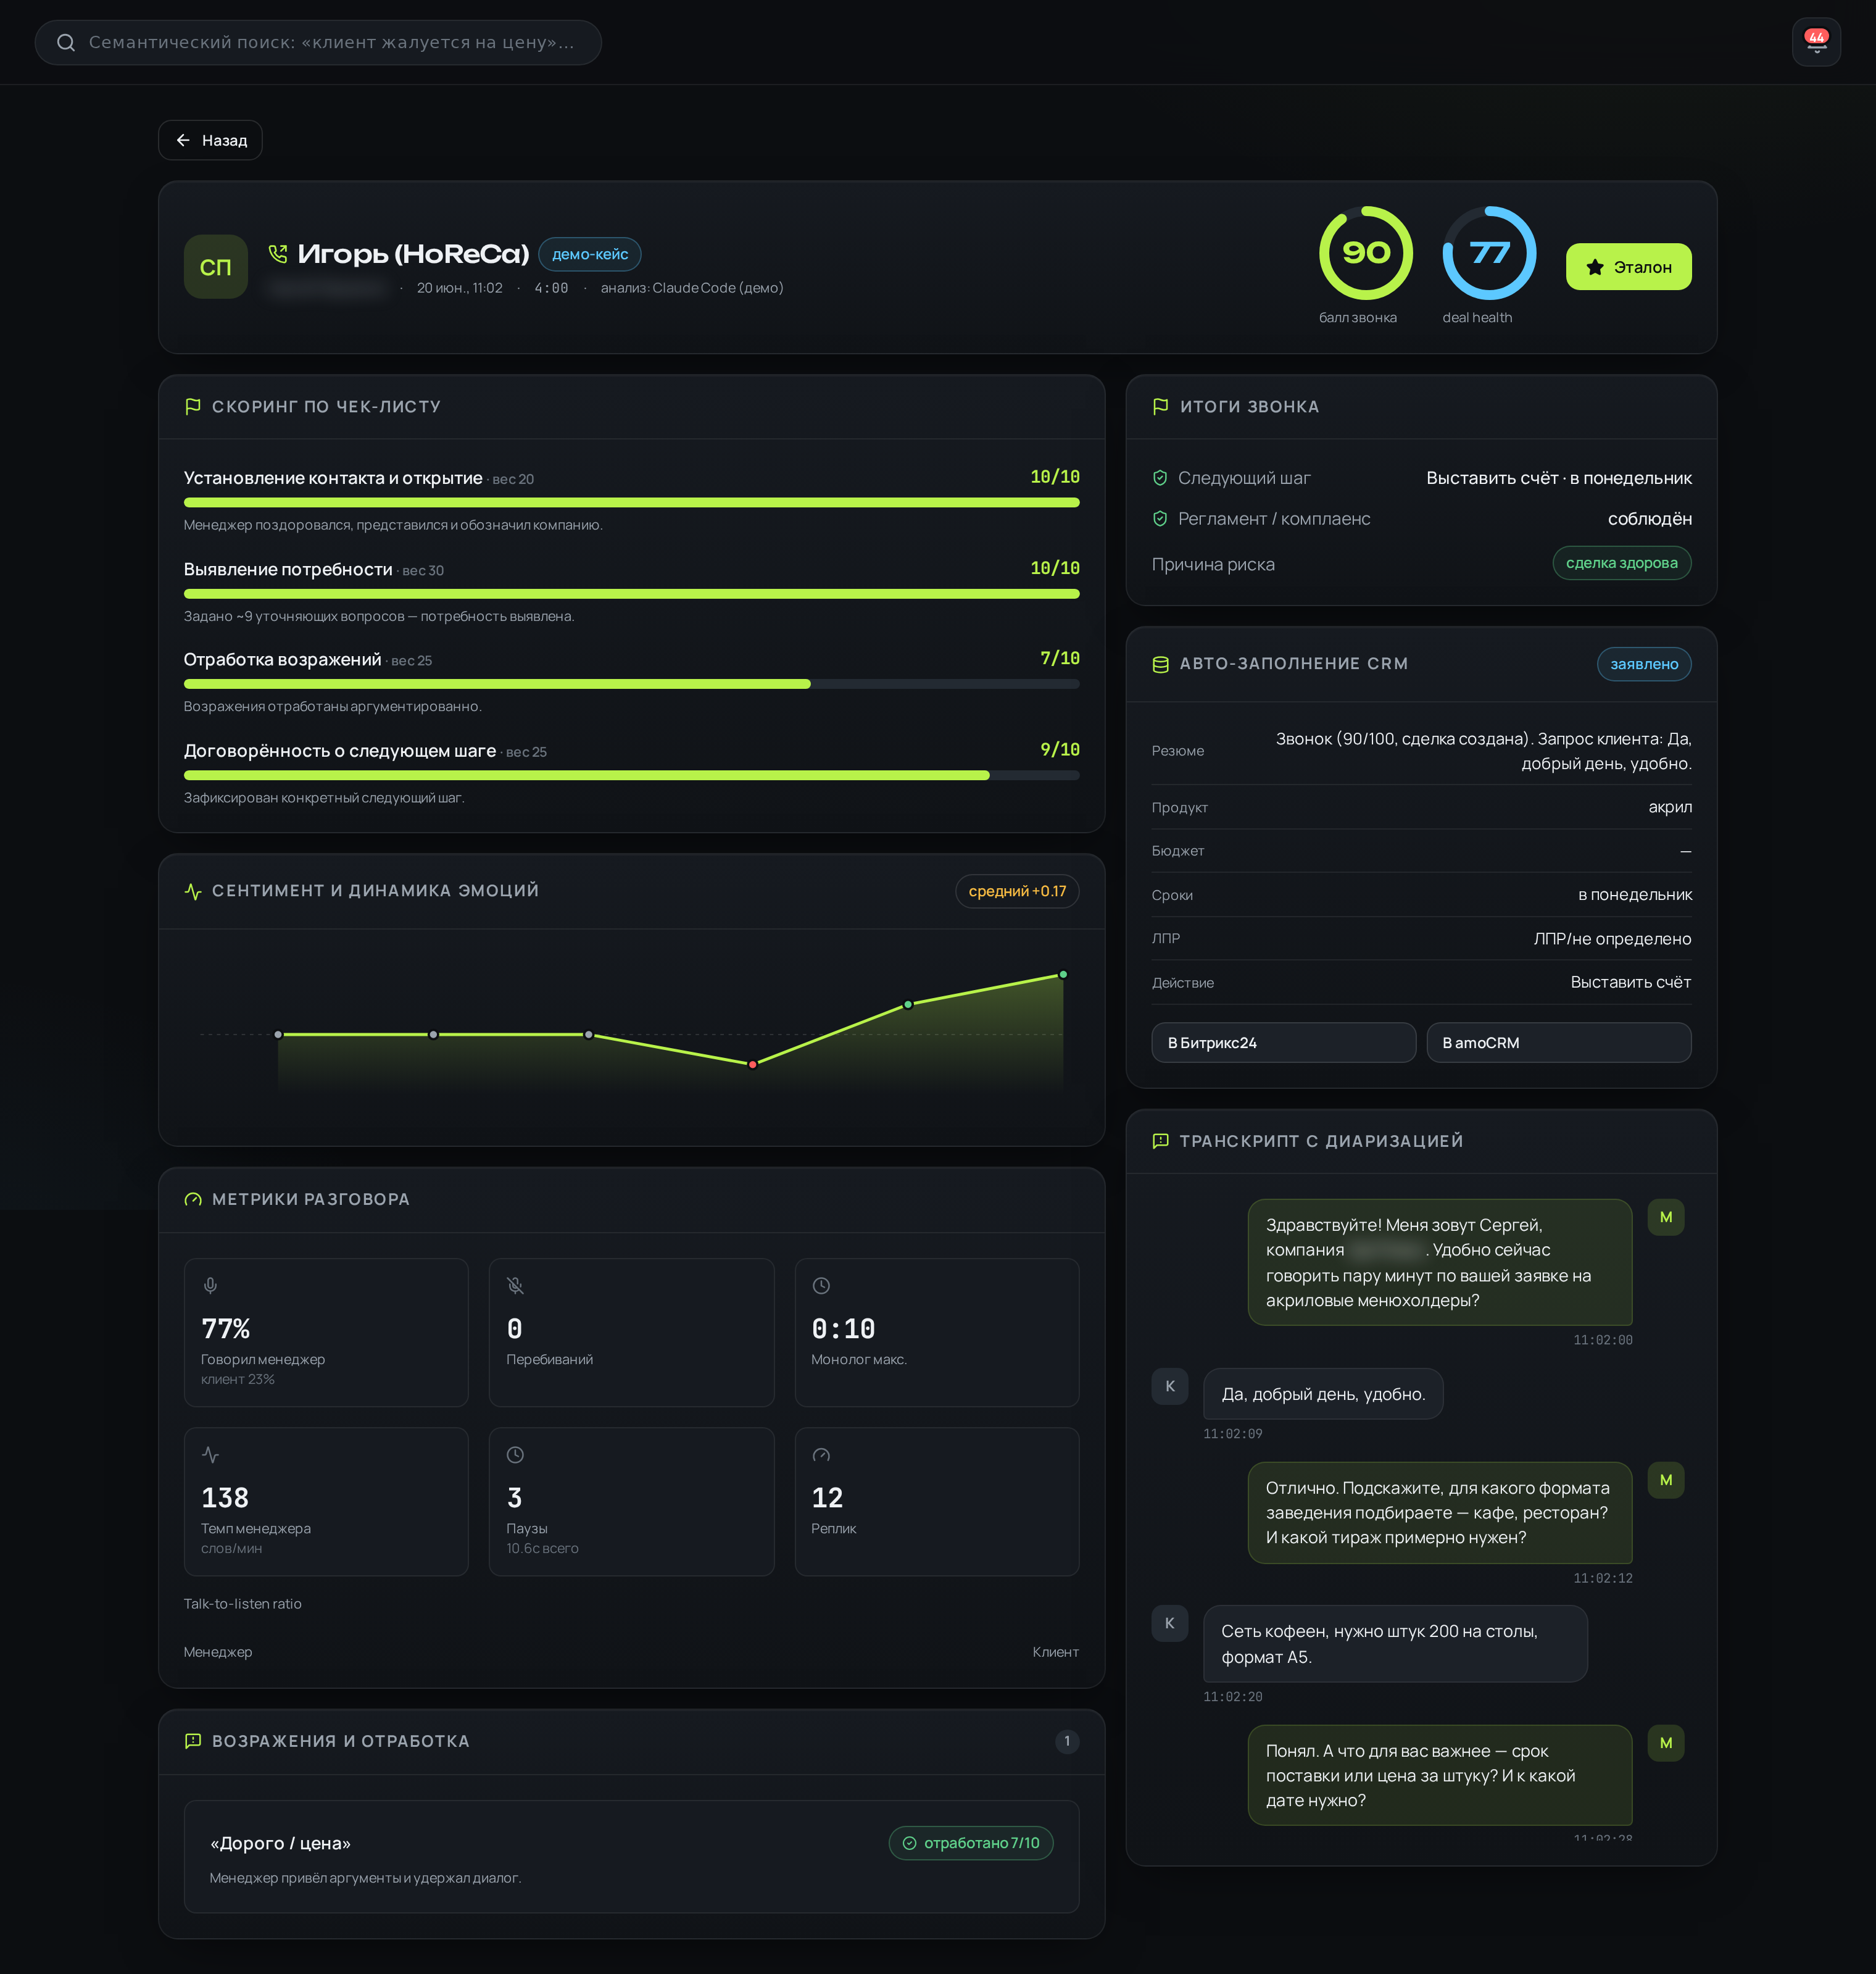Click the 9/10 score for Договорённость
Image resolution: width=1876 pixels, height=1974 pixels.
click(1059, 749)
